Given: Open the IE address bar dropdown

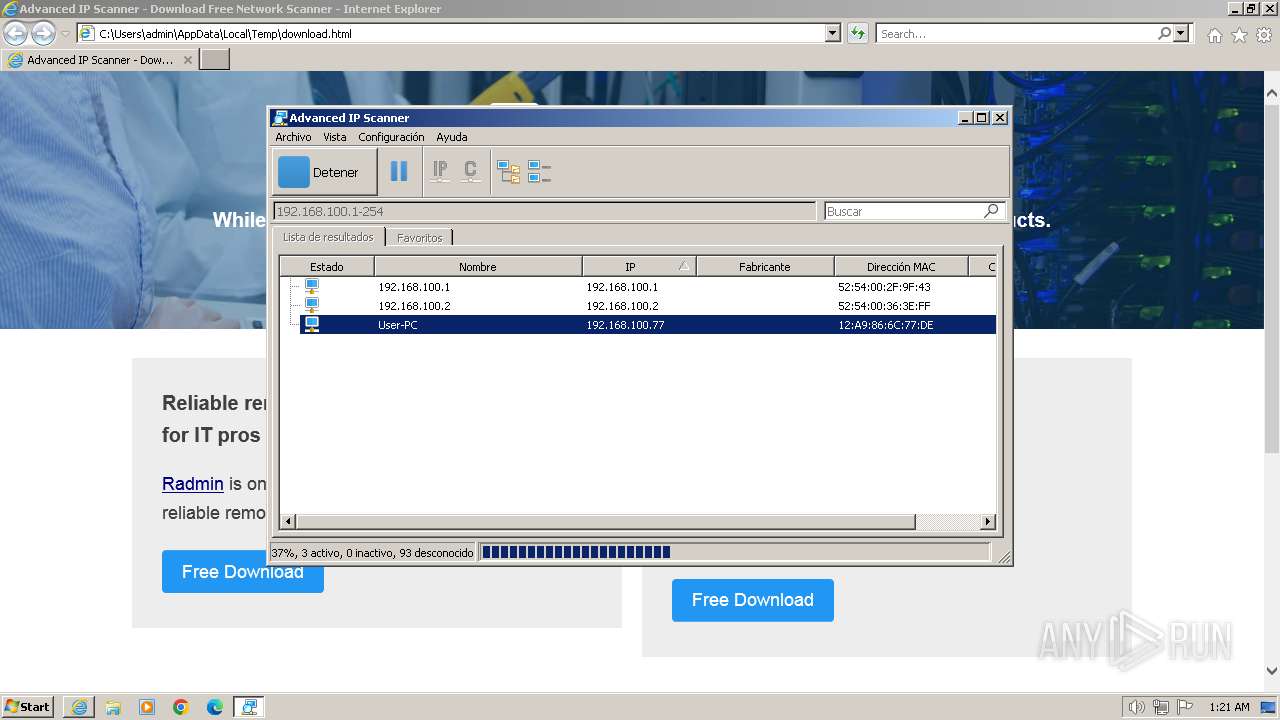Looking at the screenshot, I should coord(833,33).
